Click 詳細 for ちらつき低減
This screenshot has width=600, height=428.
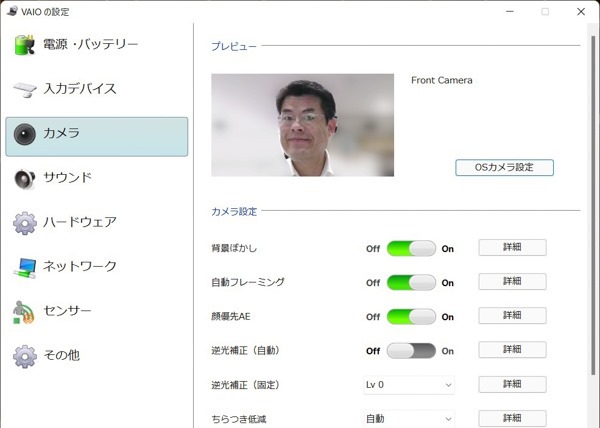[512, 418]
